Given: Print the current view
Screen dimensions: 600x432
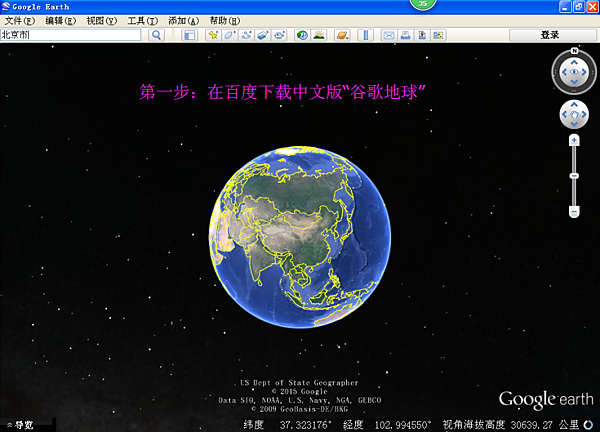Looking at the screenshot, I should (x=405, y=35).
